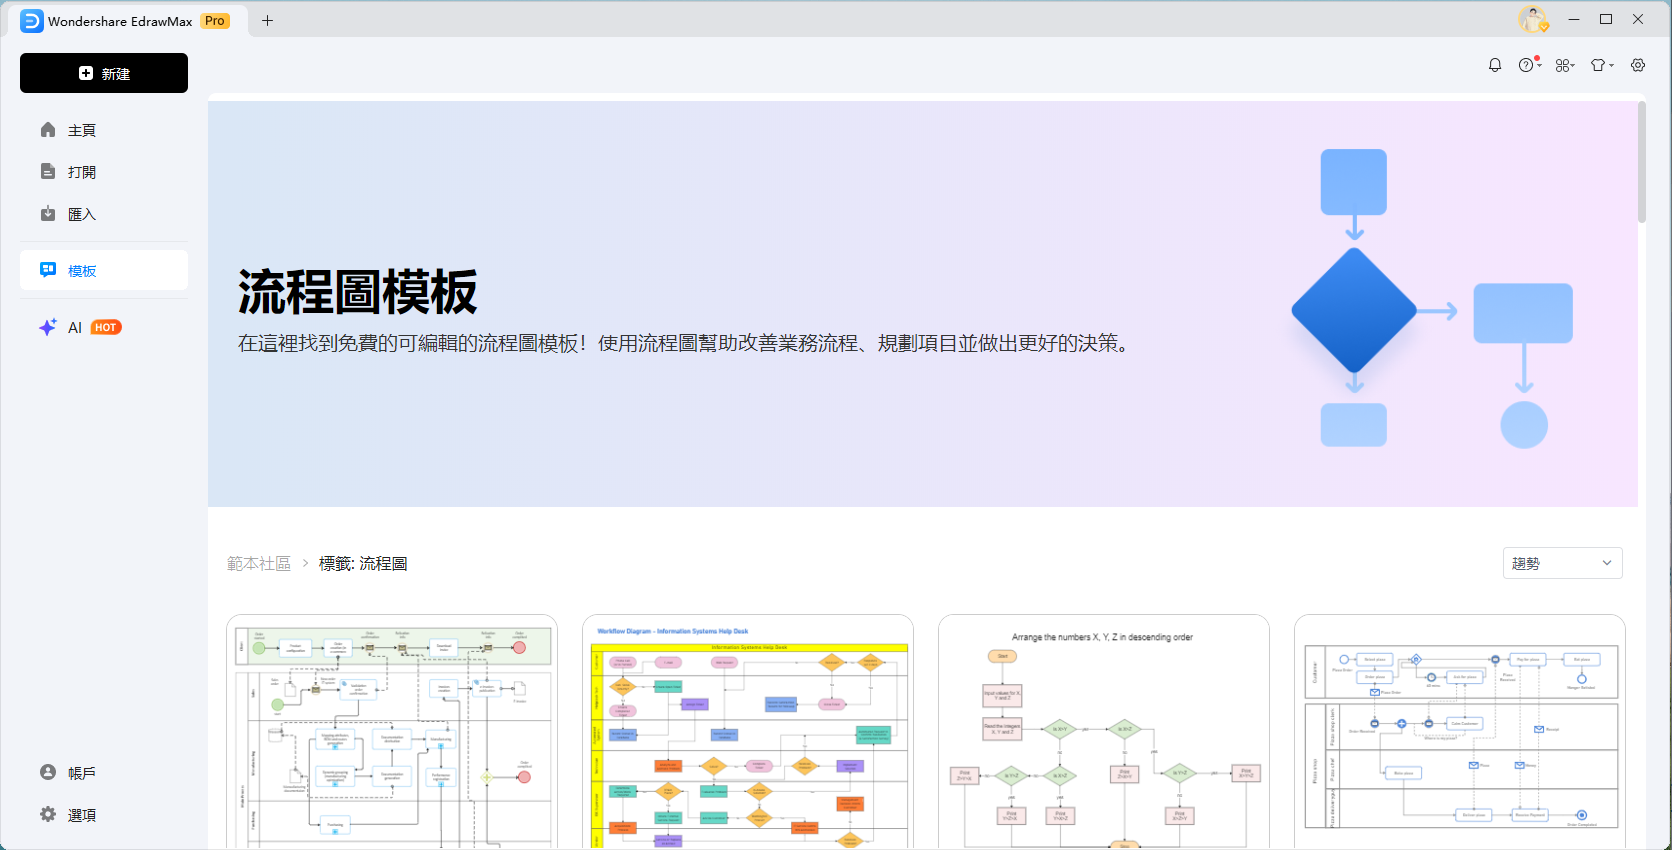The width and height of the screenshot is (1672, 850).
Task: Click the 範本社區 breadcrumb link
Action: point(259,564)
